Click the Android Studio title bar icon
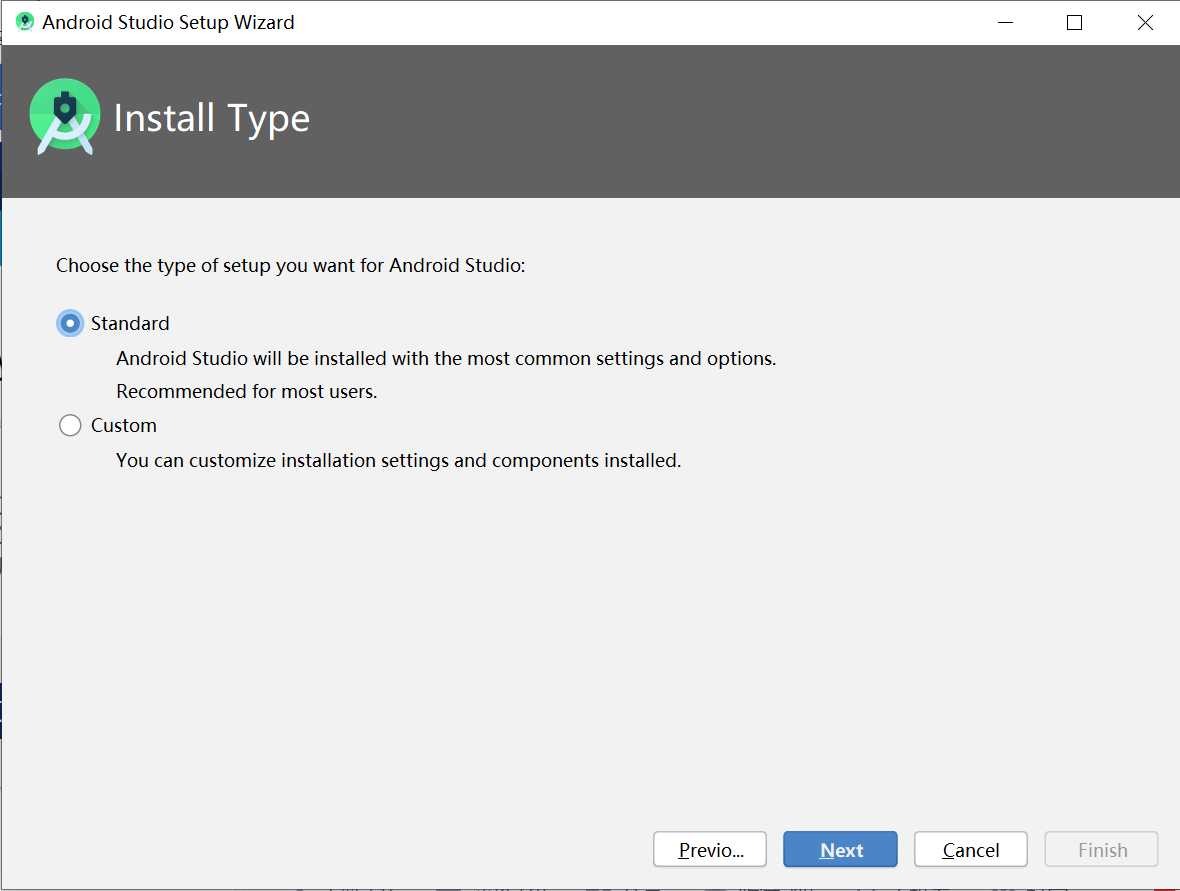 coord(25,22)
